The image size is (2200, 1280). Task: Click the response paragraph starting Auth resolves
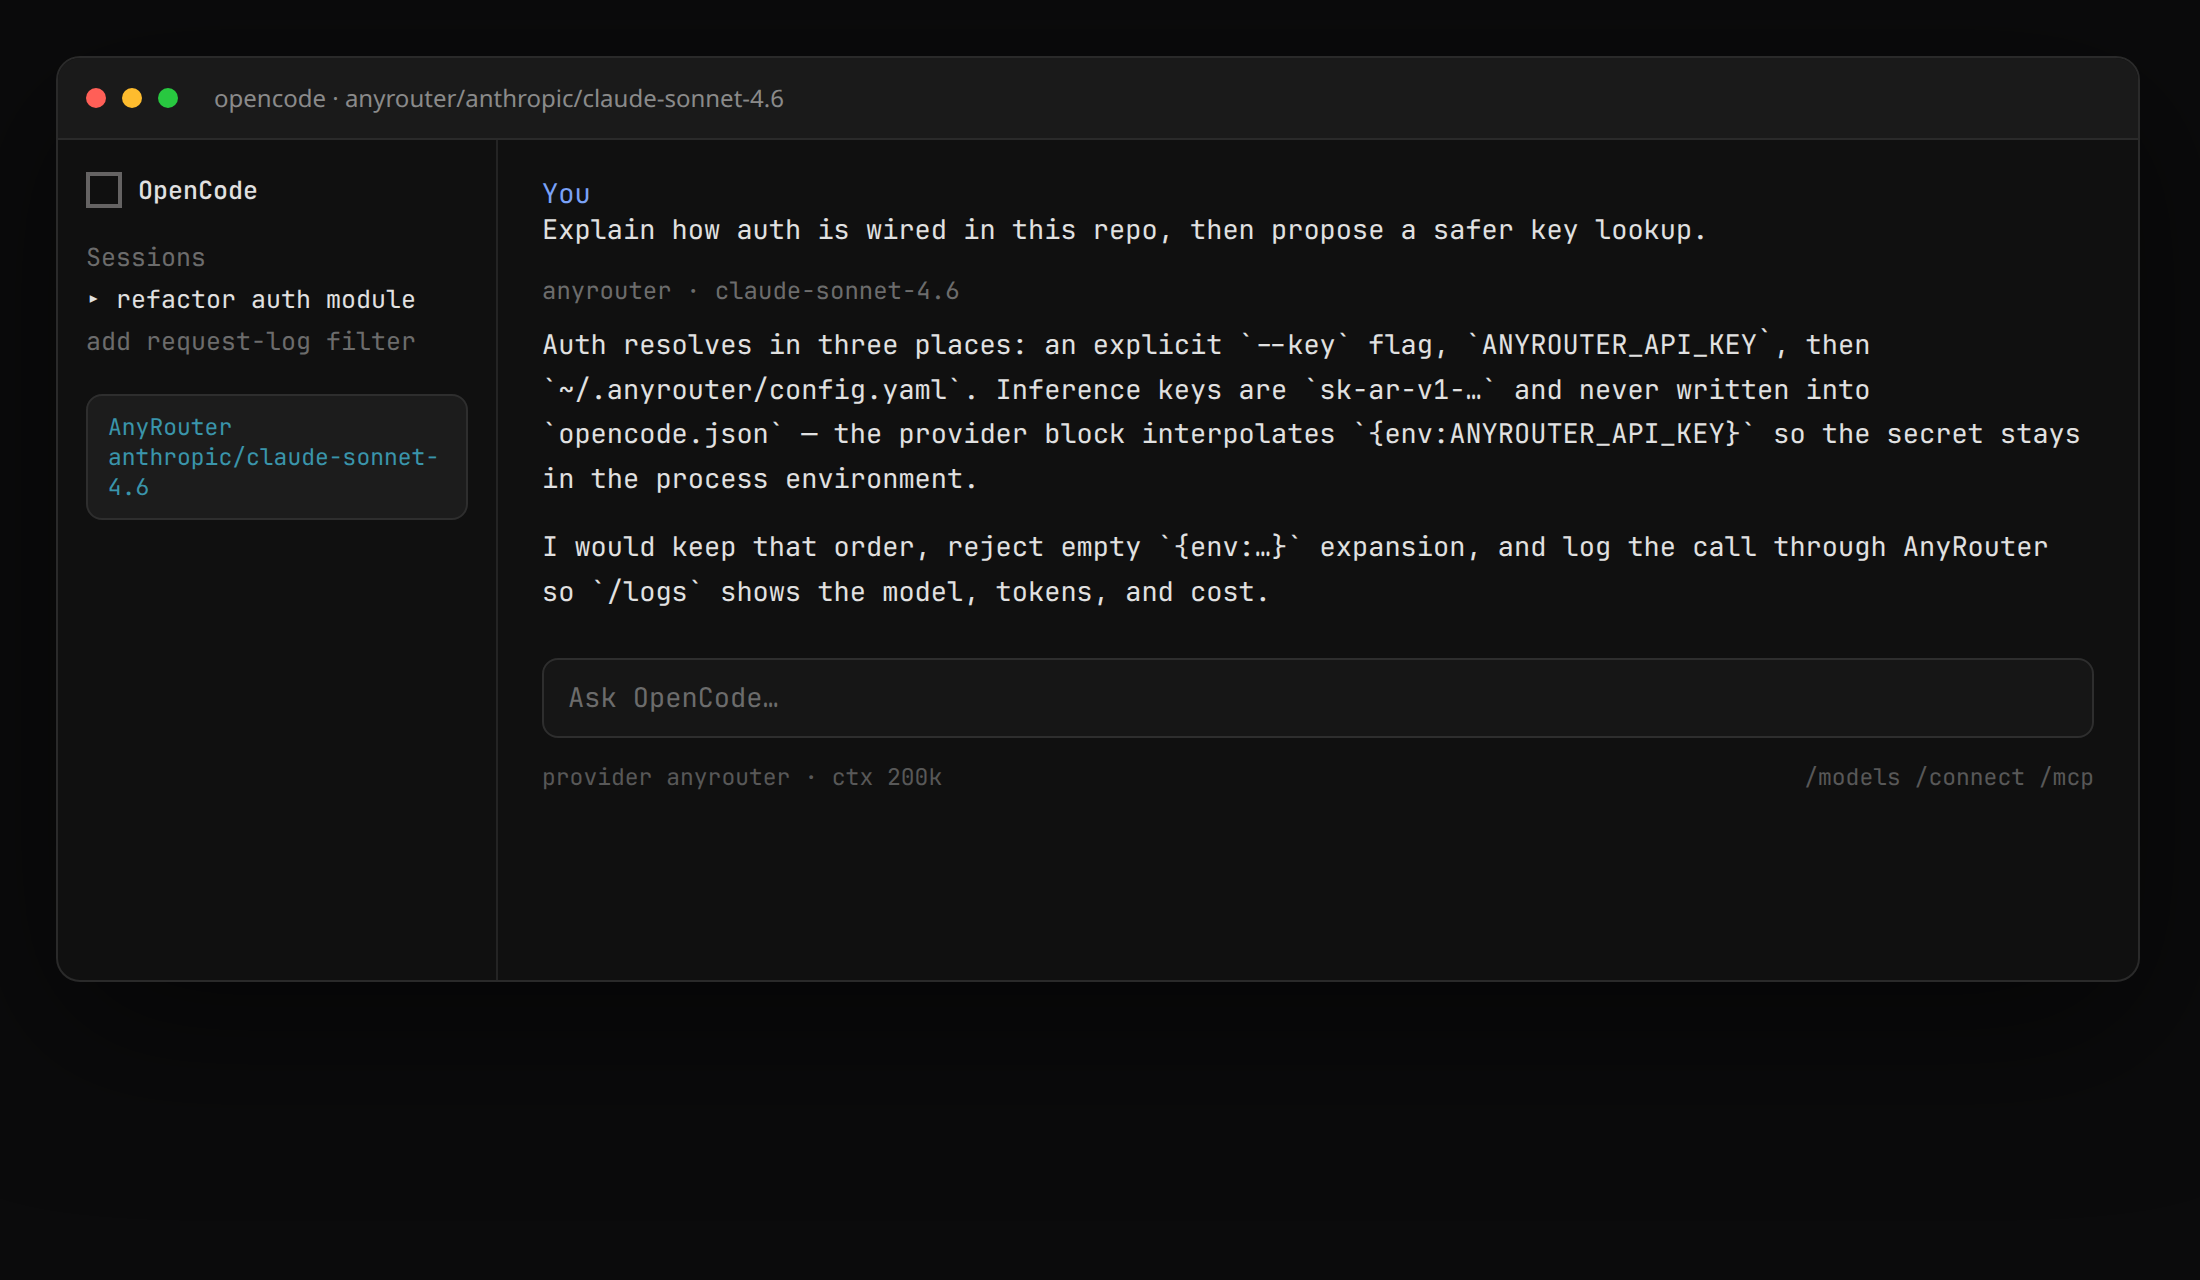[x=1311, y=412]
